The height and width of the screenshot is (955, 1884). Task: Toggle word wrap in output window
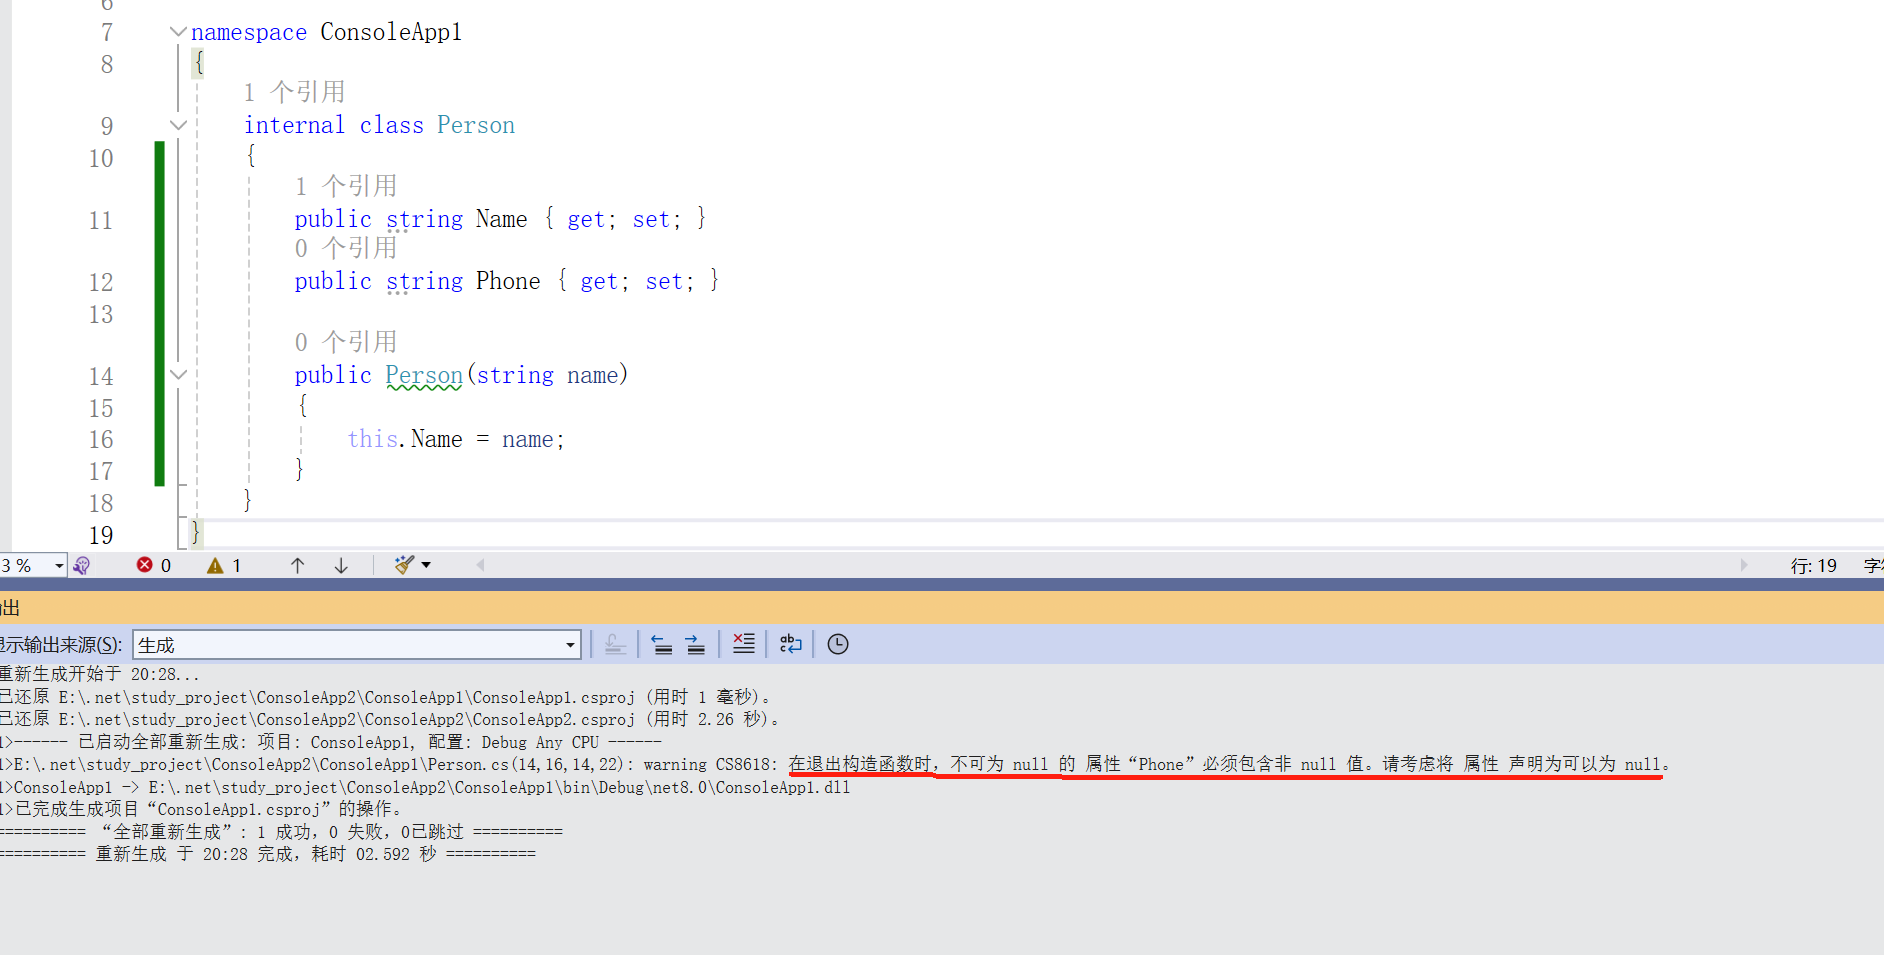click(791, 644)
